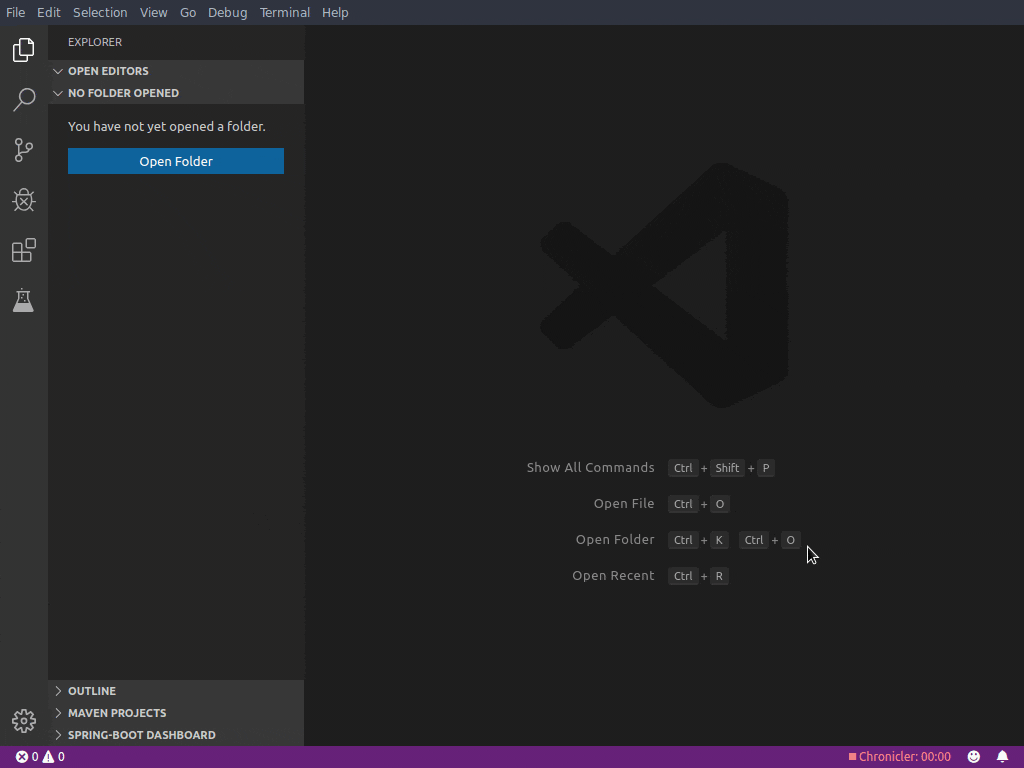Expand the Spring-Boot Dashboard panel

point(141,735)
